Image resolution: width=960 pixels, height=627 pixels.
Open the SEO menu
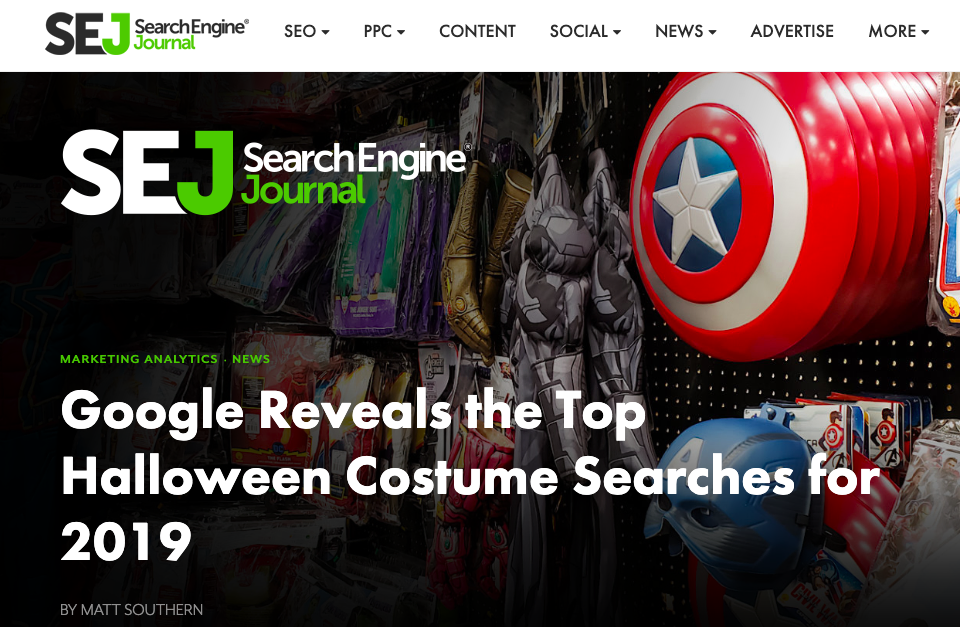coord(306,31)
